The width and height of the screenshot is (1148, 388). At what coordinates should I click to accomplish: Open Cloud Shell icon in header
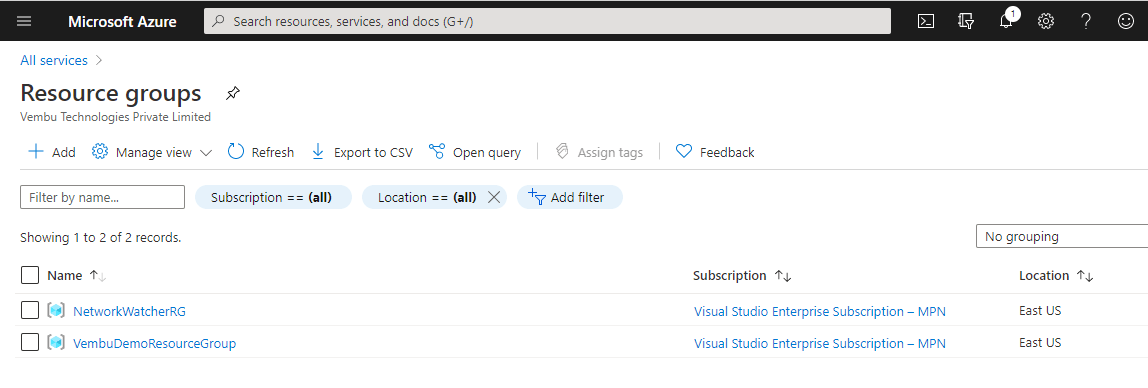pos(925,21)
